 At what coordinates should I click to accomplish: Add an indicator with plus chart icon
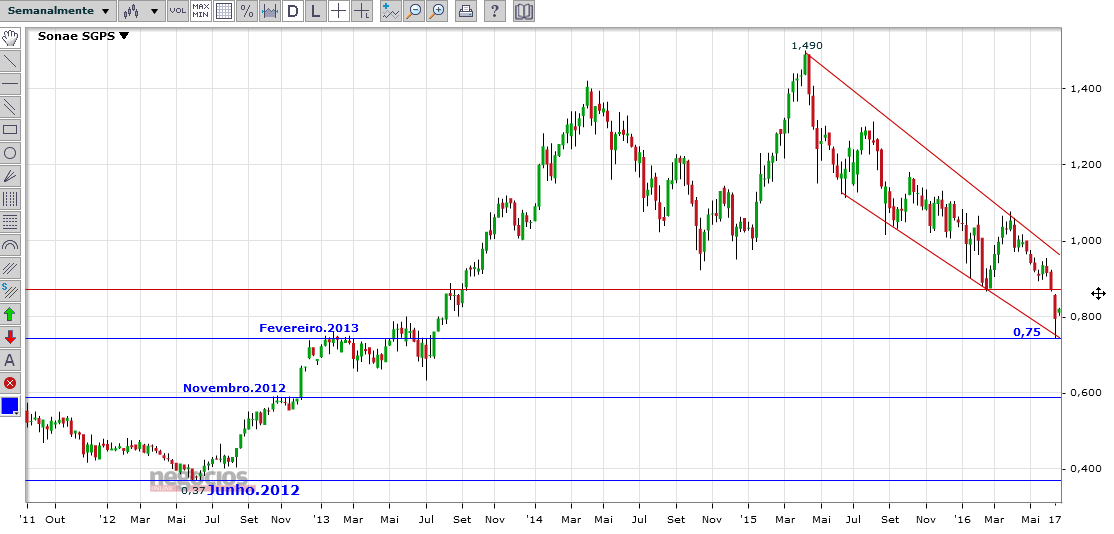[x=390, y=11]
